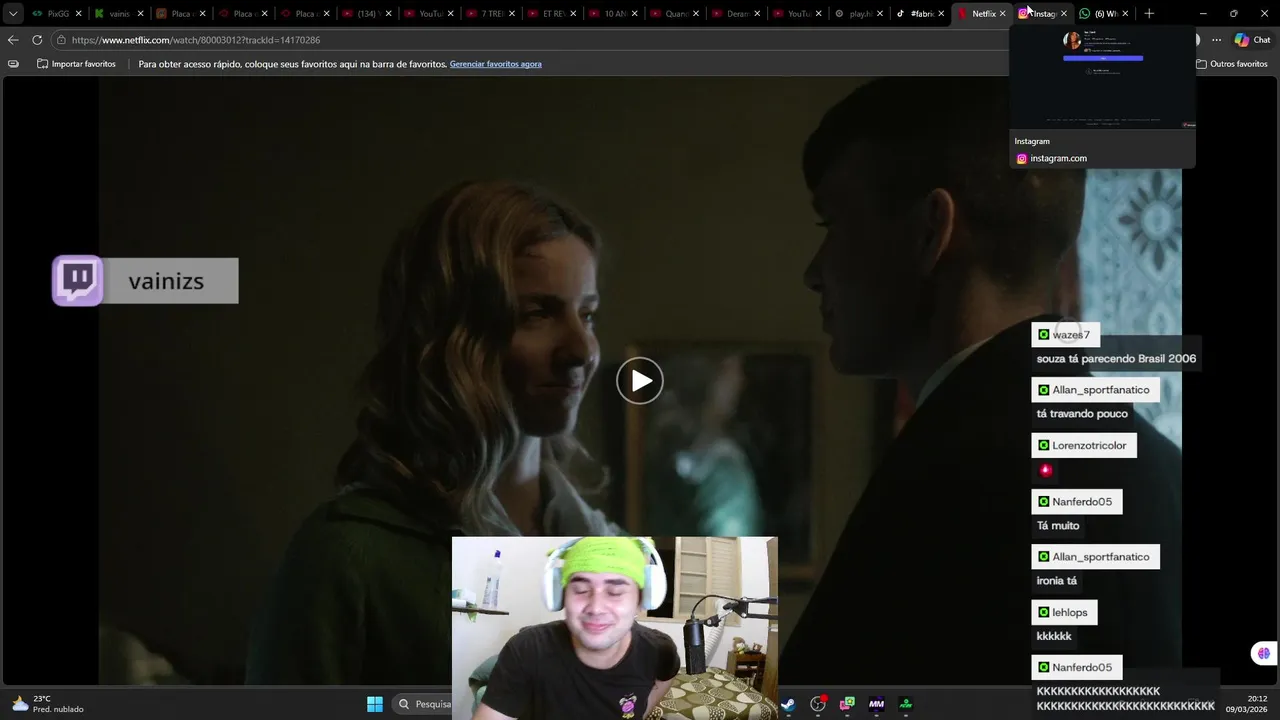Click the Twitch vainizs overlay badge

(x=145, y=281)
